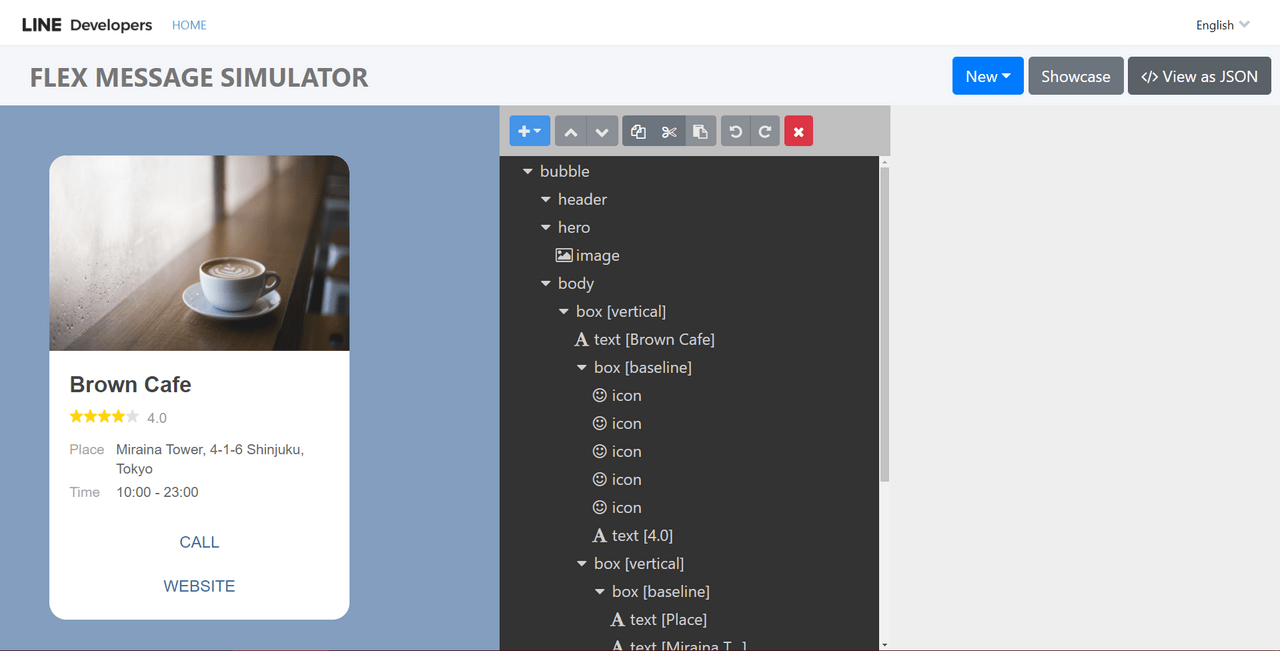Delete node with red X button
Screen dimensions: 1280x651
pyautogui.click(x=798, y=131)
